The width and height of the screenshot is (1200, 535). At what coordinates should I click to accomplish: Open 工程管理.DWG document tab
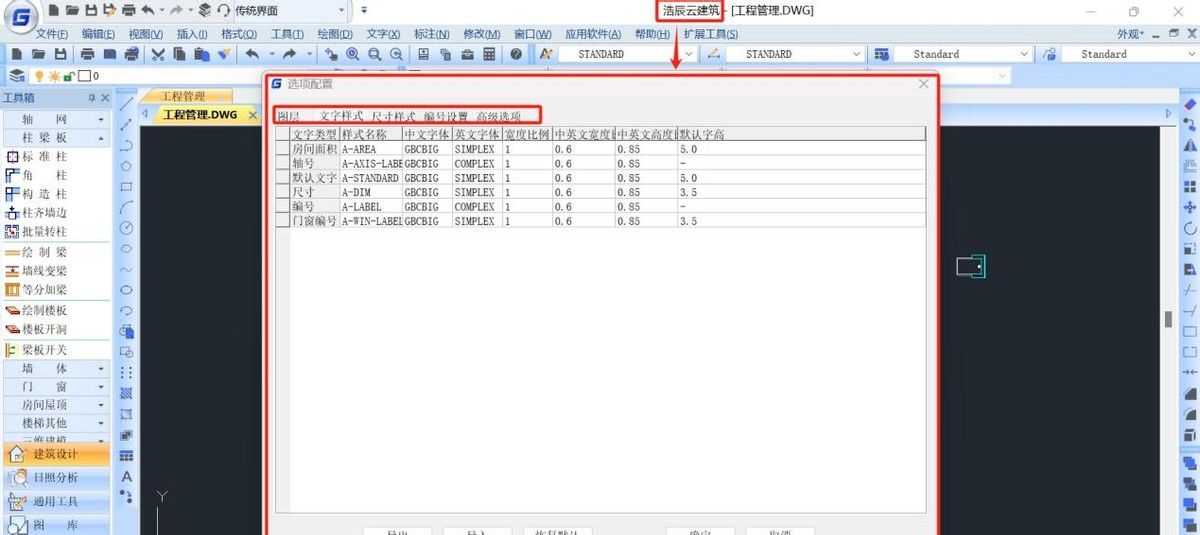pyautogui.click(x=200, y=115)
